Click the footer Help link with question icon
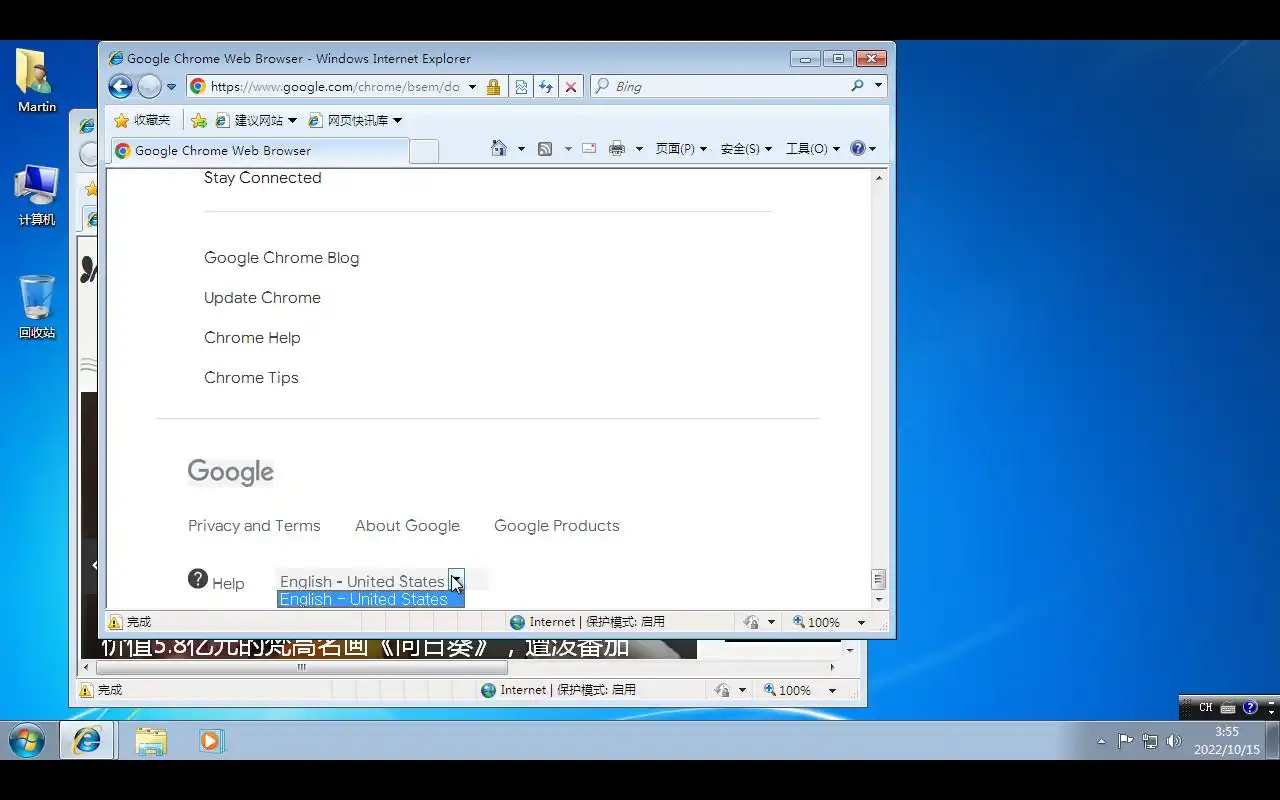Image resolution: width=1280 pixels, height=800 pixels. pos(216,581)
